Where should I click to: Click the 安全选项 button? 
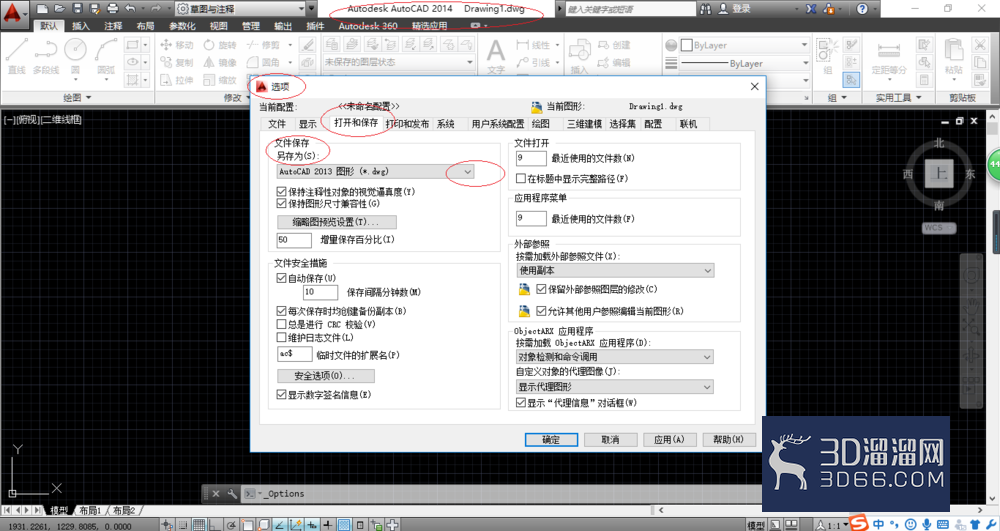point(325,375)
